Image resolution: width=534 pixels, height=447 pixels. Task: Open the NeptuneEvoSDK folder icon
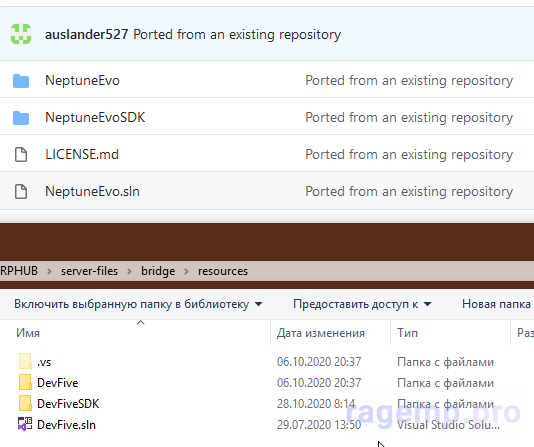coord(21,118)
